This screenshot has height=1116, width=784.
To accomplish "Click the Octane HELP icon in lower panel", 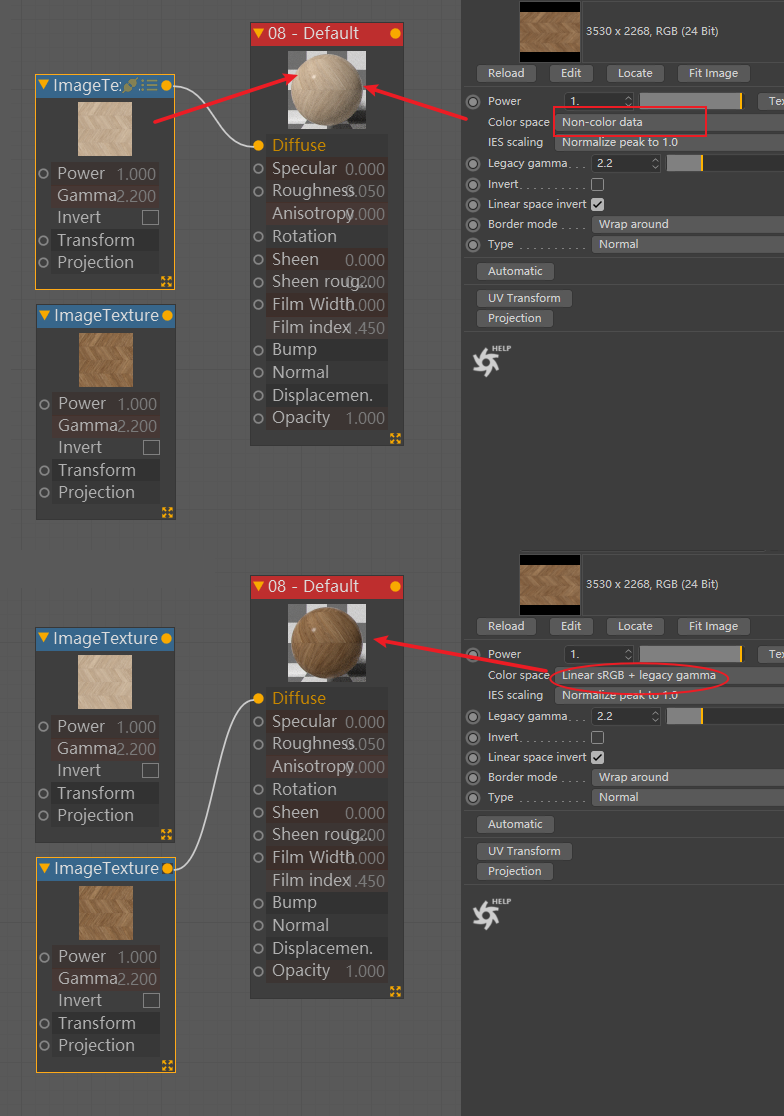I will (491, 913).
